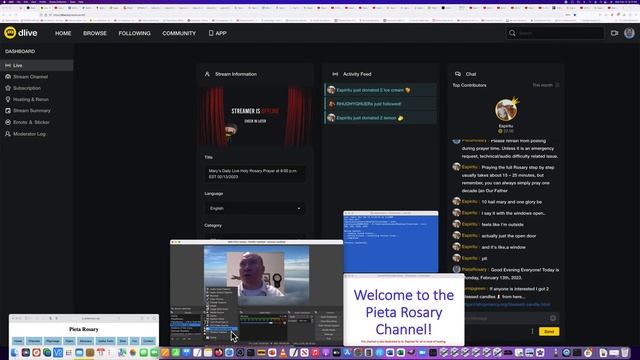Open chat options three-dot menu
640x360 pixels.
pyautogui.click(x=532, y=331)
